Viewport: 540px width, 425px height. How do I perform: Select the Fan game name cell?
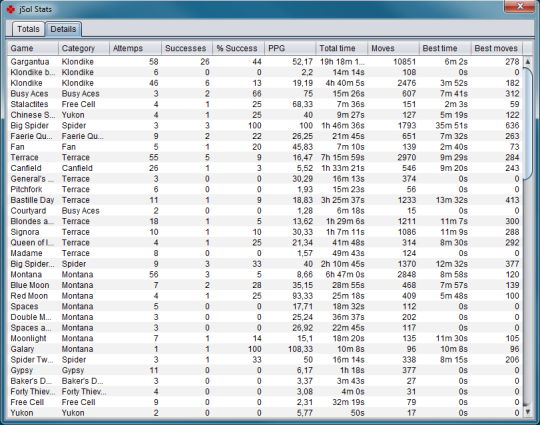33,147
